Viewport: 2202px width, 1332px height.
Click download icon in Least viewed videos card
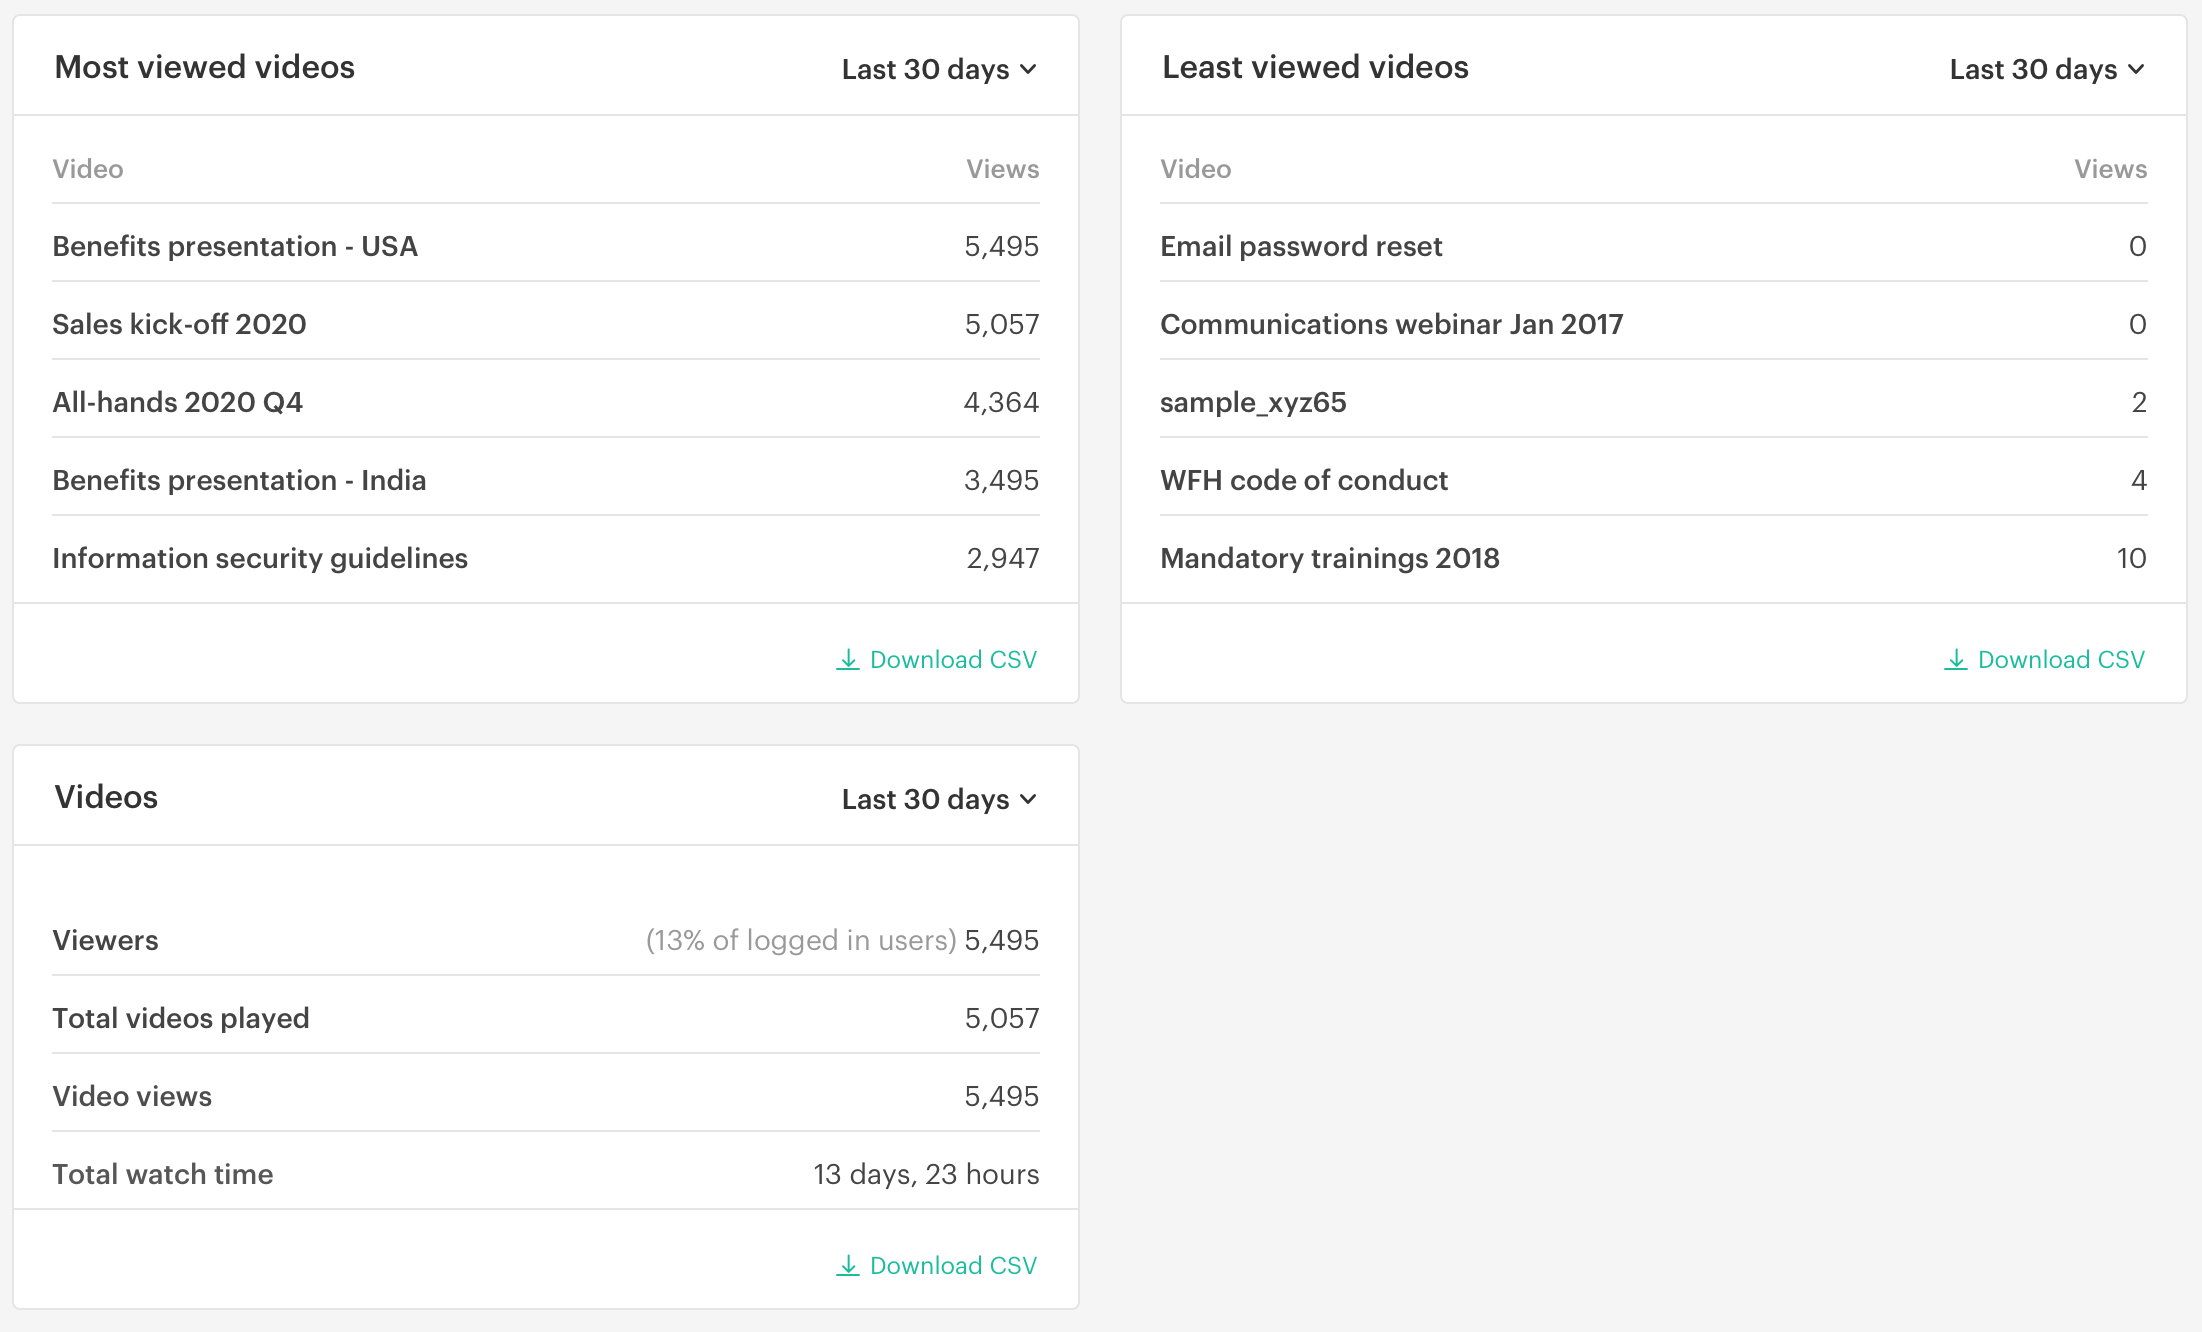pos(1956,660)
